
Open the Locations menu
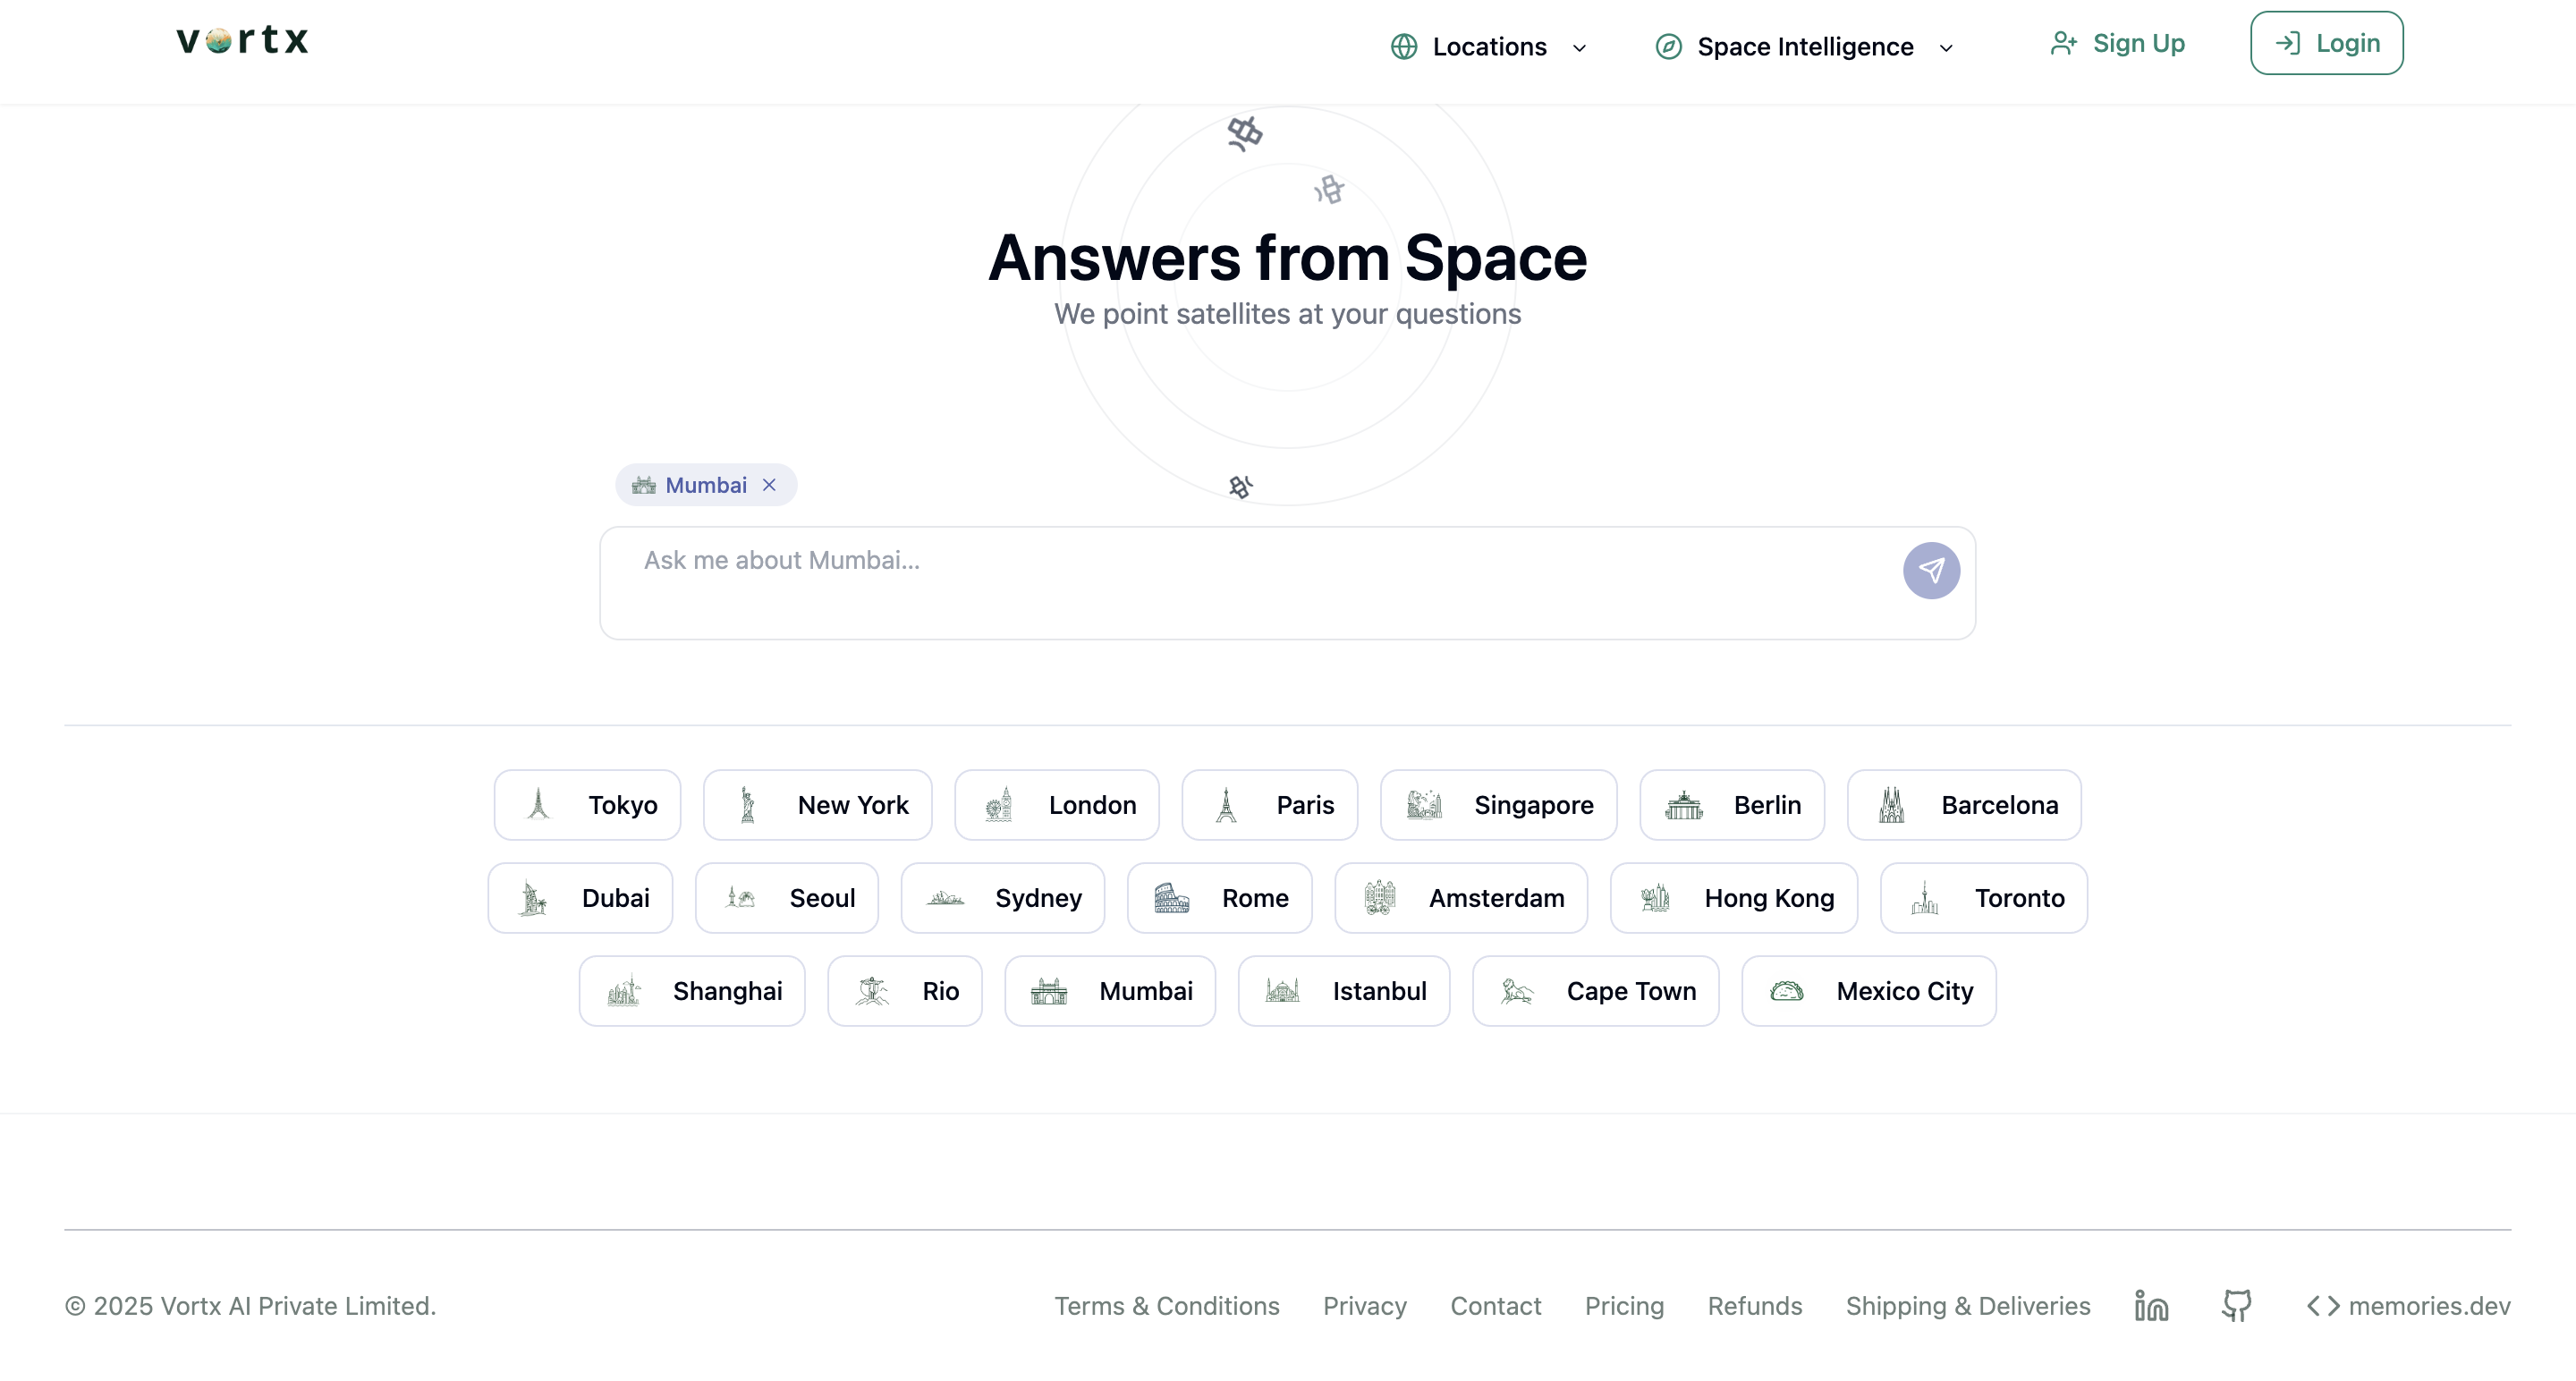tap(1488, 47)
